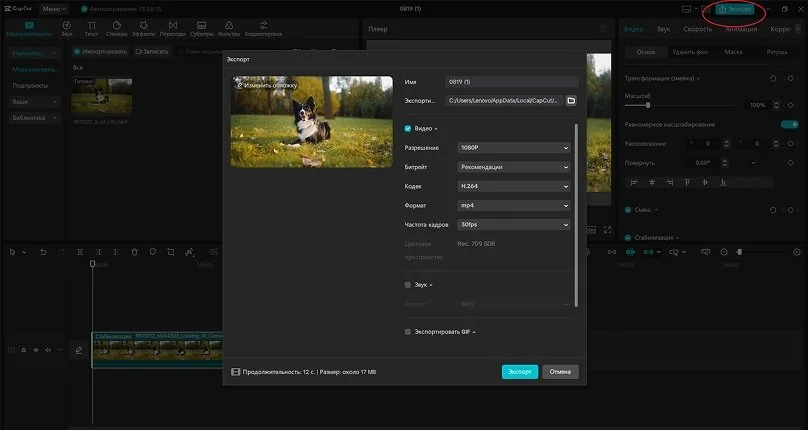Click the undo arrow in timeline toolbar

click(43, 252)
